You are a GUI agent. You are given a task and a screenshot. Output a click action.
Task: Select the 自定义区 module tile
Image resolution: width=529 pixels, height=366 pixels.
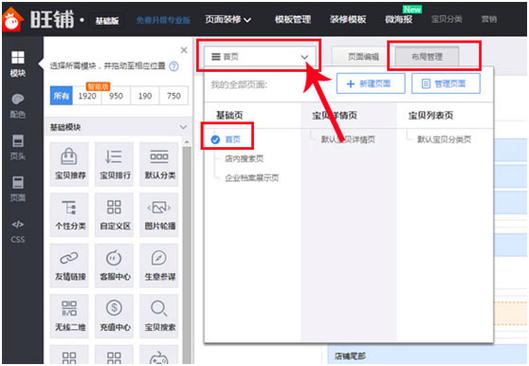tap(114, 215)
